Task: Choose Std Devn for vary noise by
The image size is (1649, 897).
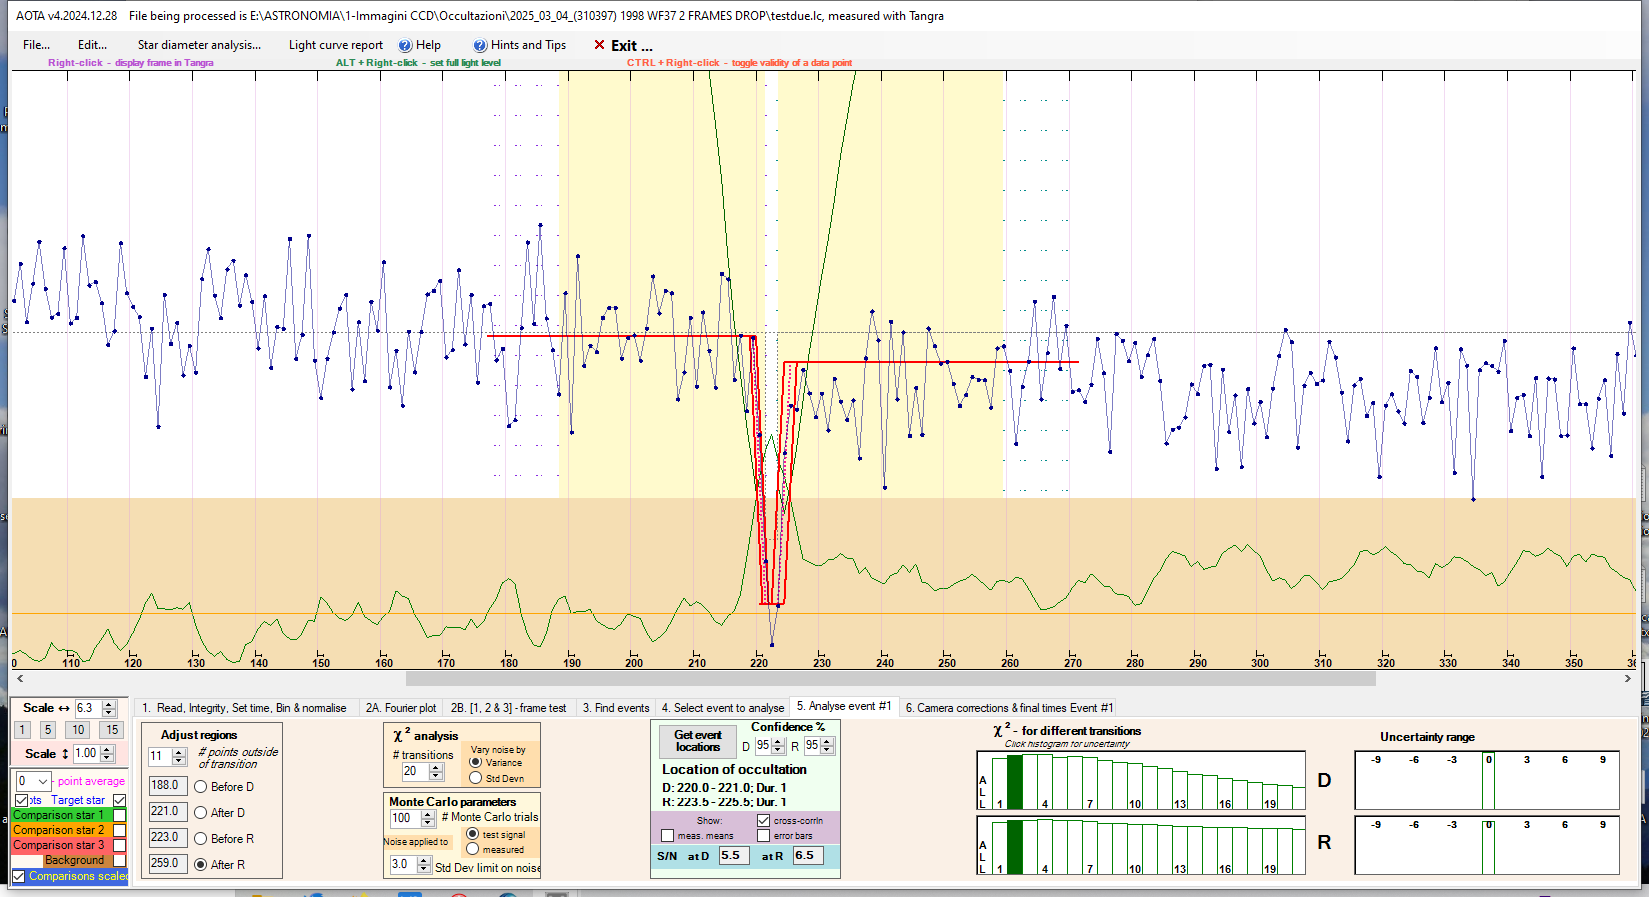Action: pos(475,778)
